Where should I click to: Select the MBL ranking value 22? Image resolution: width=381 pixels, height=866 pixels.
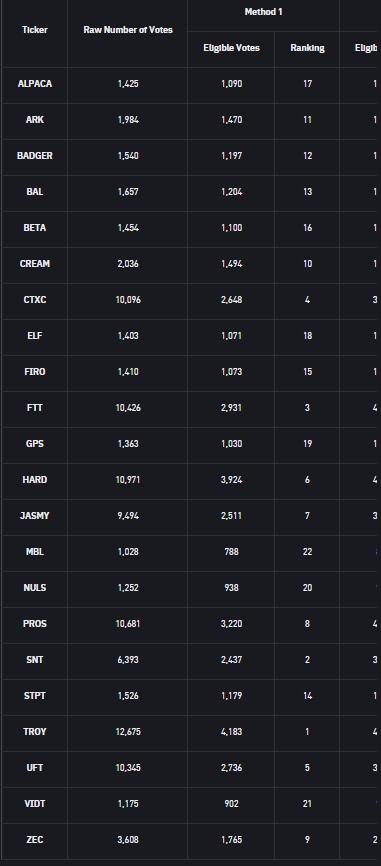(x=307, y=552)
